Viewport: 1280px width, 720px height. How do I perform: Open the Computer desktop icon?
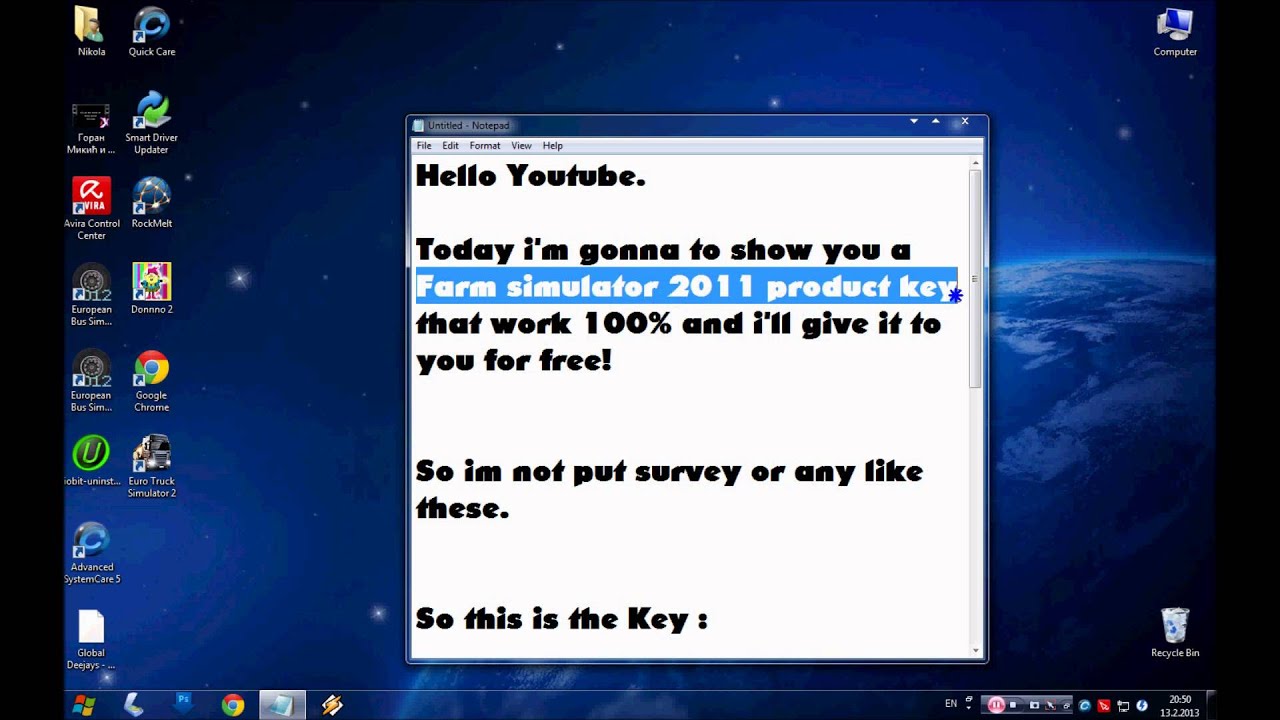(x=1175, y=32)
